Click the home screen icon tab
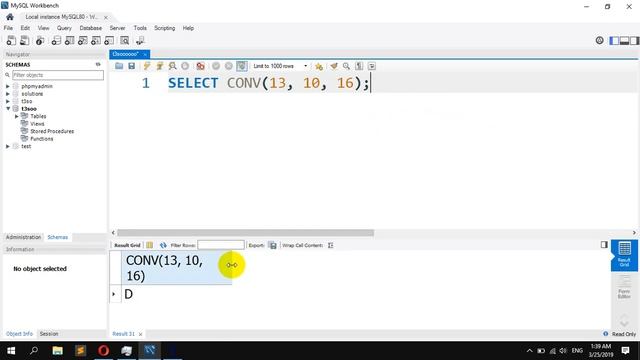 (x=10, y=17)
